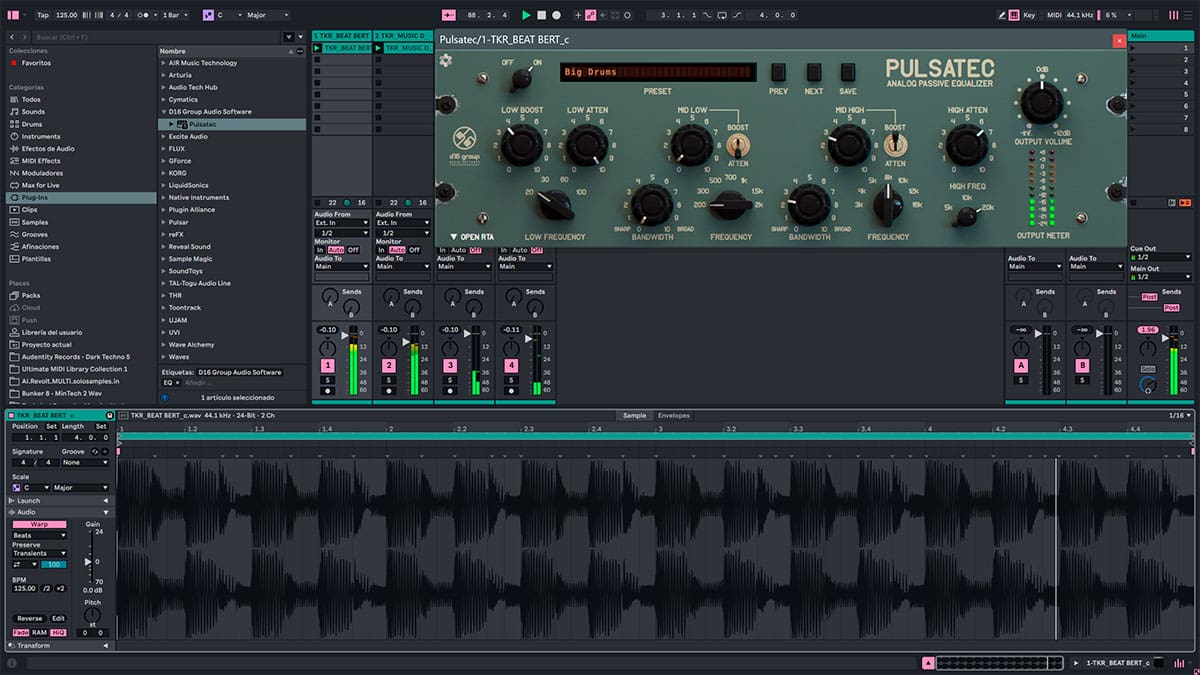Screen dimensions: 1200x675
Task: Switch to the Sample tab
Action: (634, 415)
